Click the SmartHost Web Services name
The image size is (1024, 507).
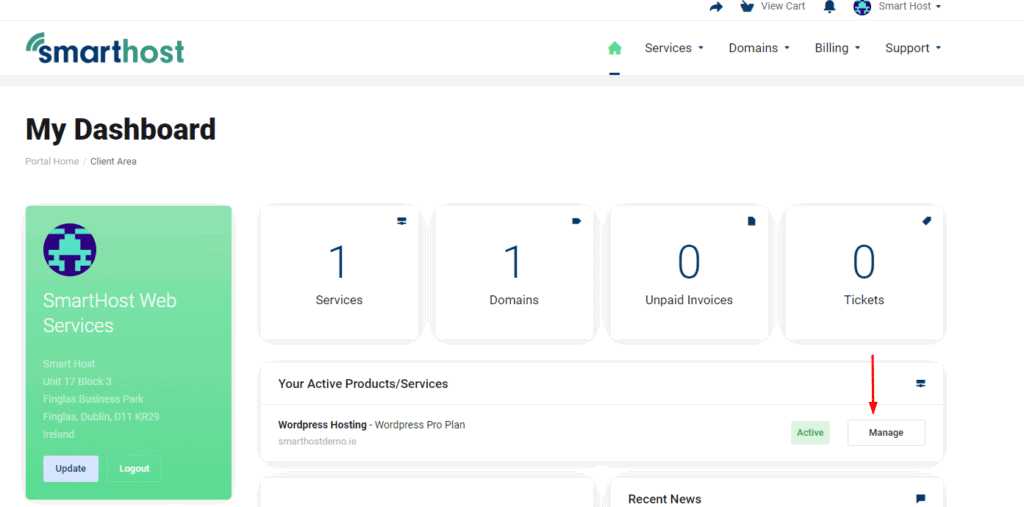click(110, 313)
